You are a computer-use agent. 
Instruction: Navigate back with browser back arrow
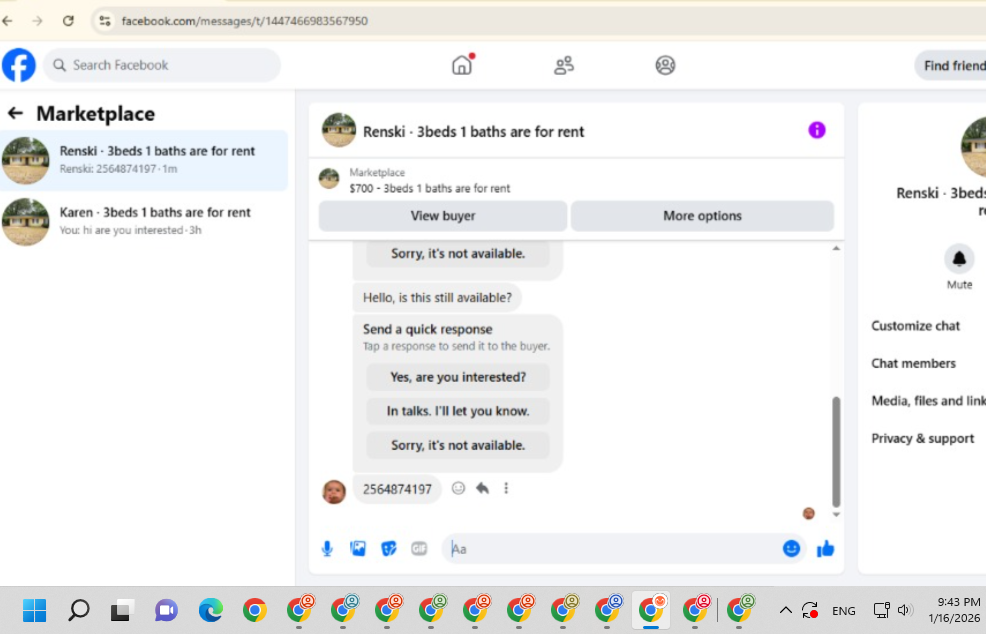(8, 21)
